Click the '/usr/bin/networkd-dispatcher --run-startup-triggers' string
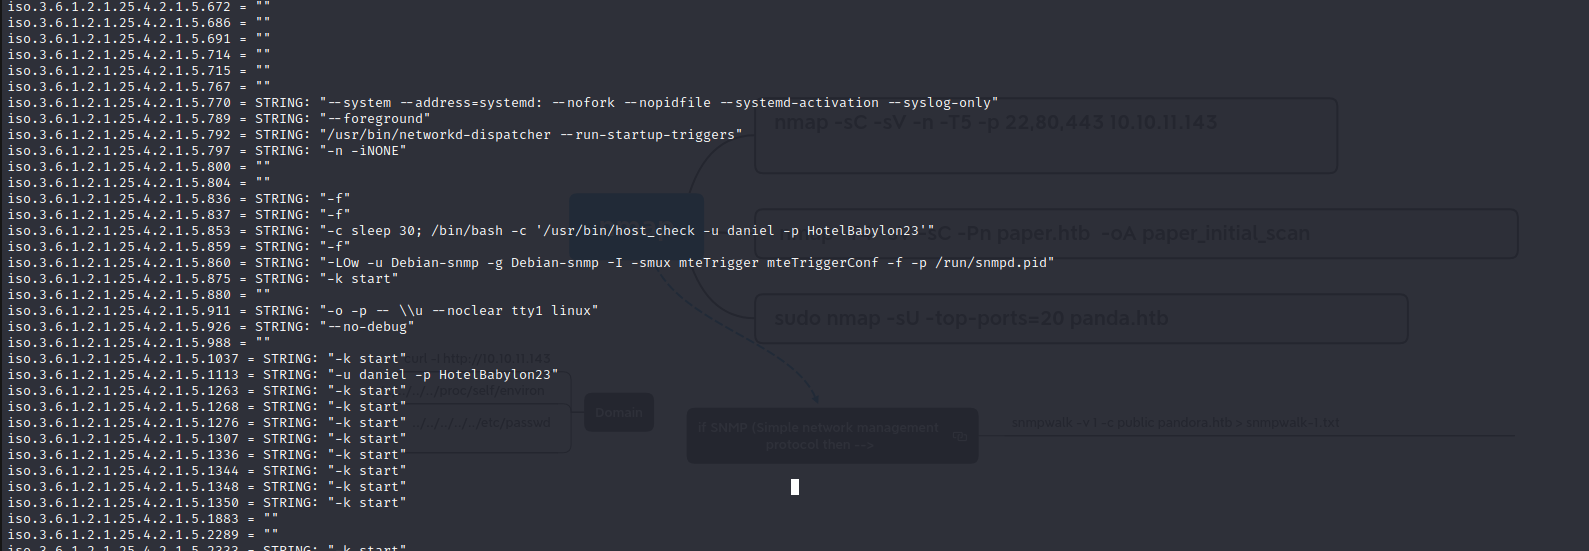The image size is (1589, 551). [531, 135]
